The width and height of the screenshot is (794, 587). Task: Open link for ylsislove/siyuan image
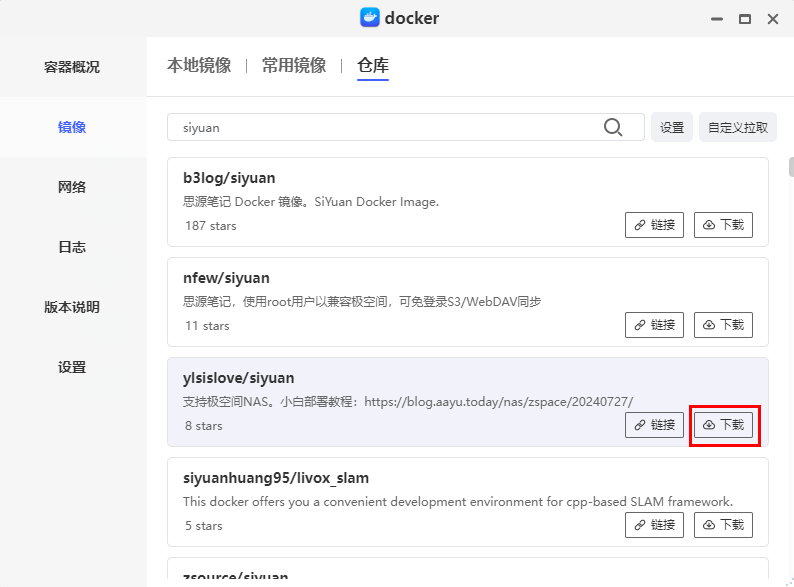coord(654,425)
